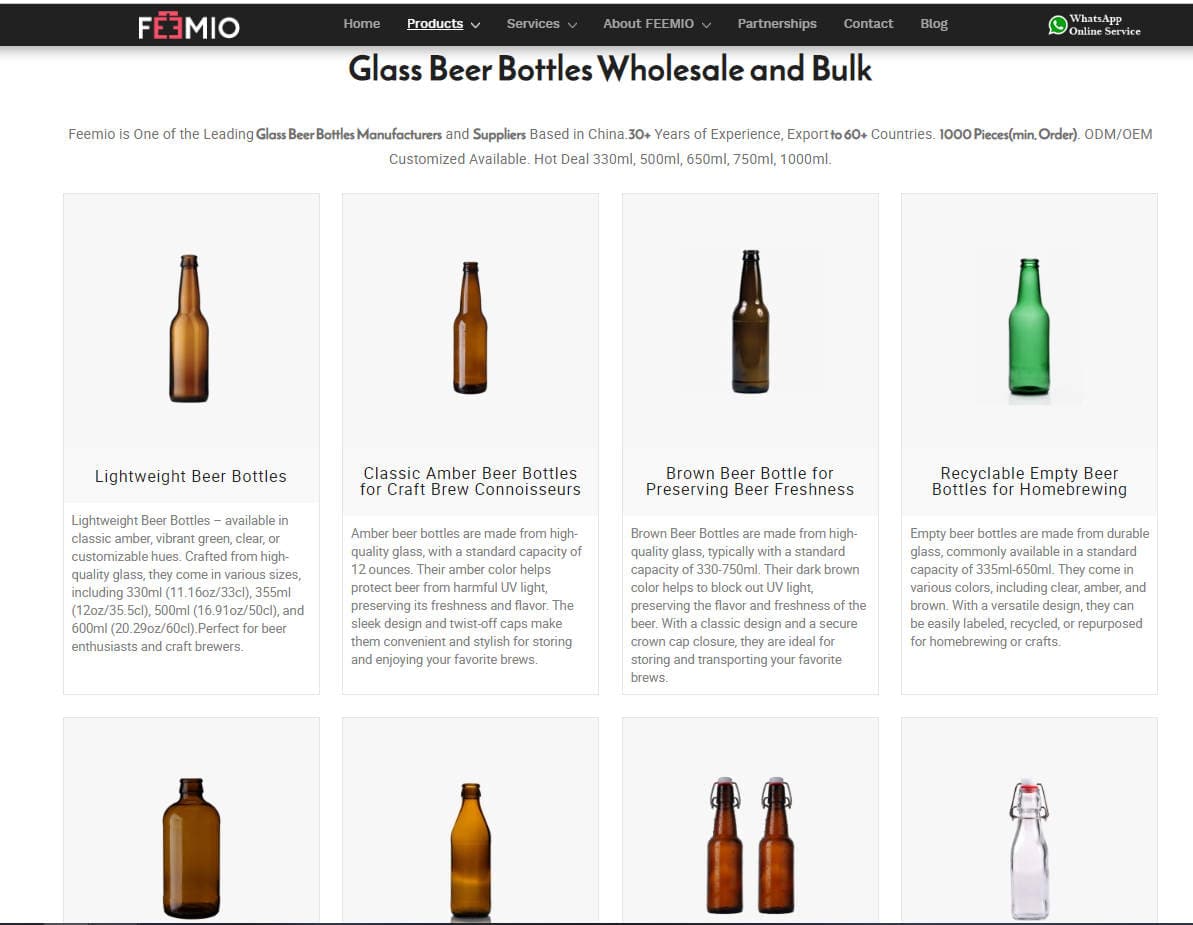
Task: Click the Lightweight amber bottle image
Action: 189,328
